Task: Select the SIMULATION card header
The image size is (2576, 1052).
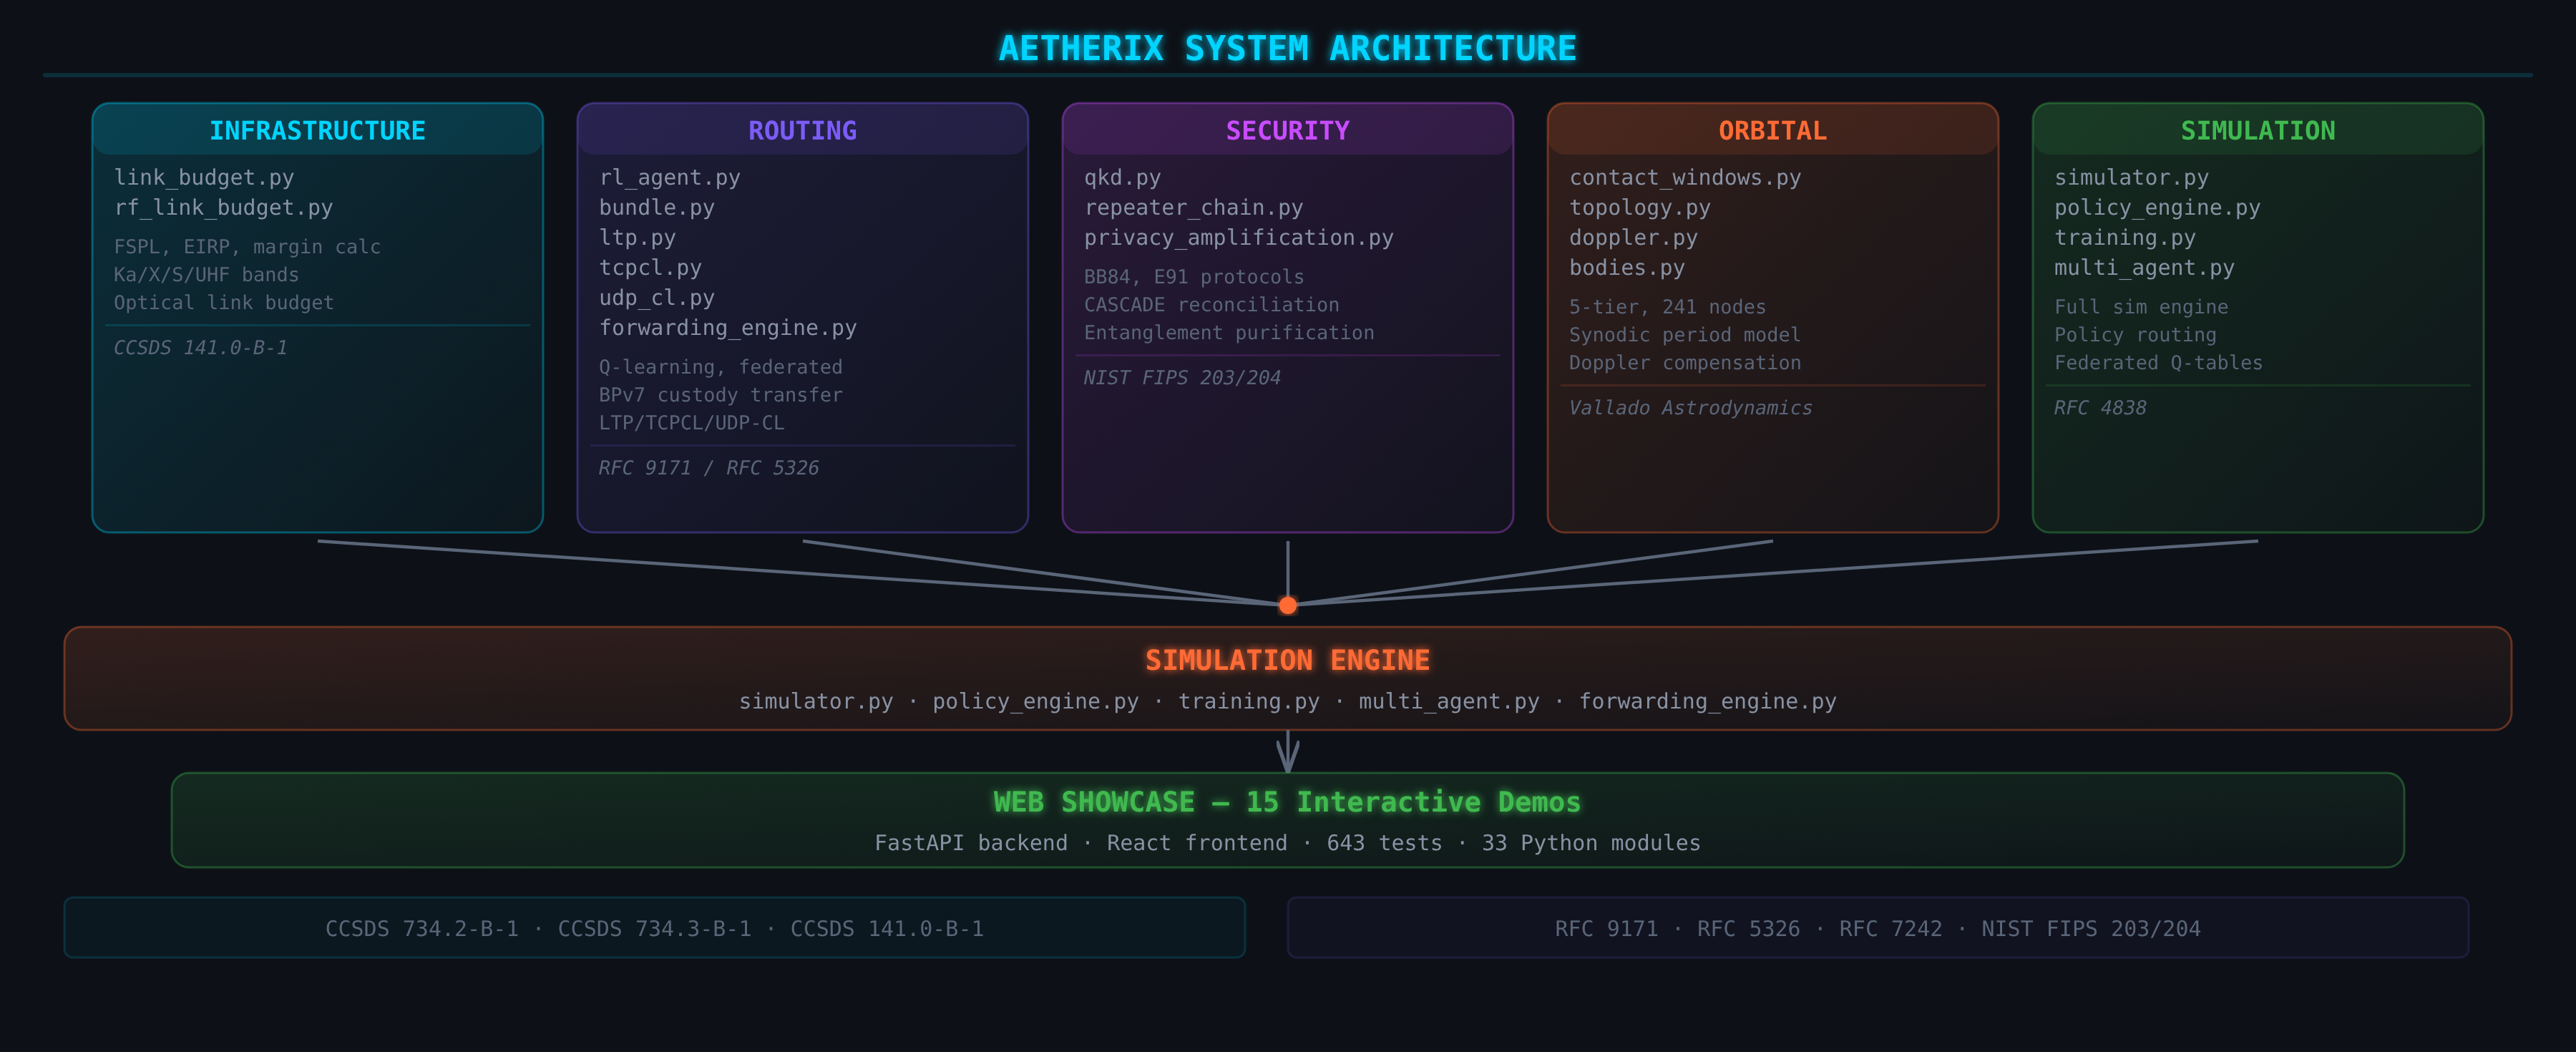Action: (x=2257, y=130)
